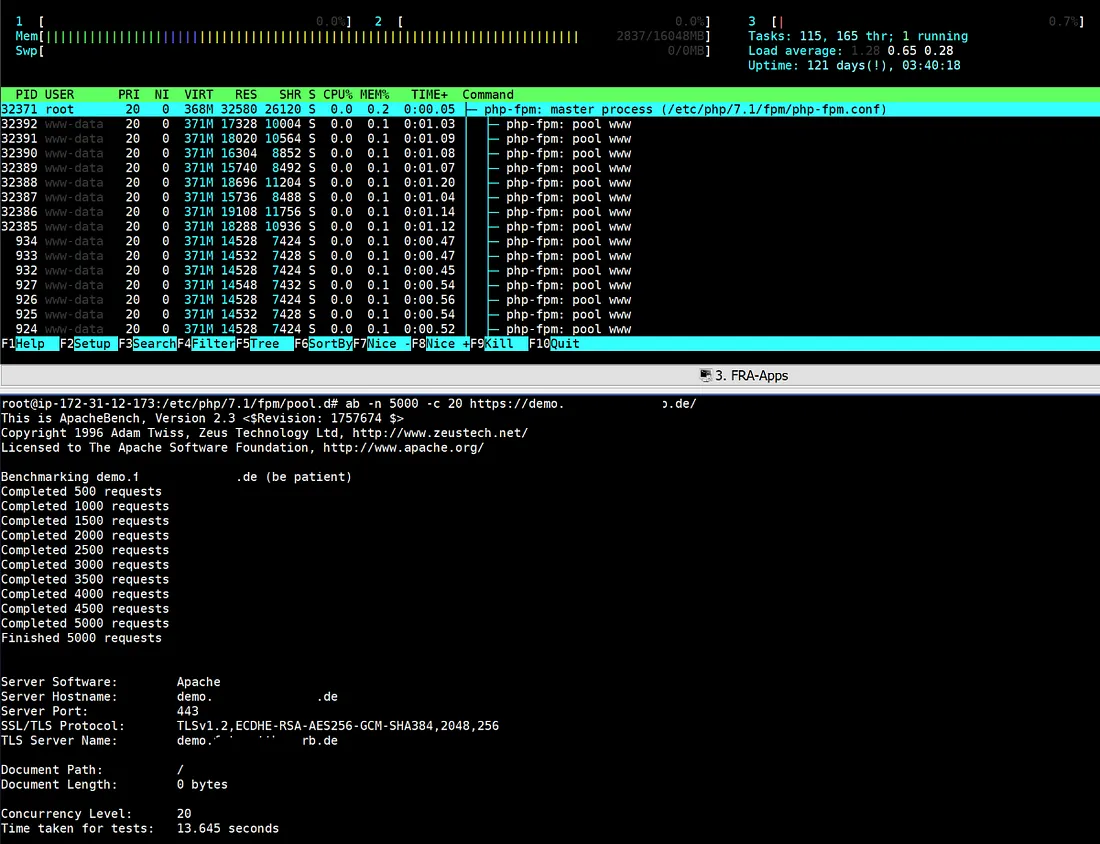1100x844 pixels.
Task: Click the TIME+ column header
Action: coord(429,95)
